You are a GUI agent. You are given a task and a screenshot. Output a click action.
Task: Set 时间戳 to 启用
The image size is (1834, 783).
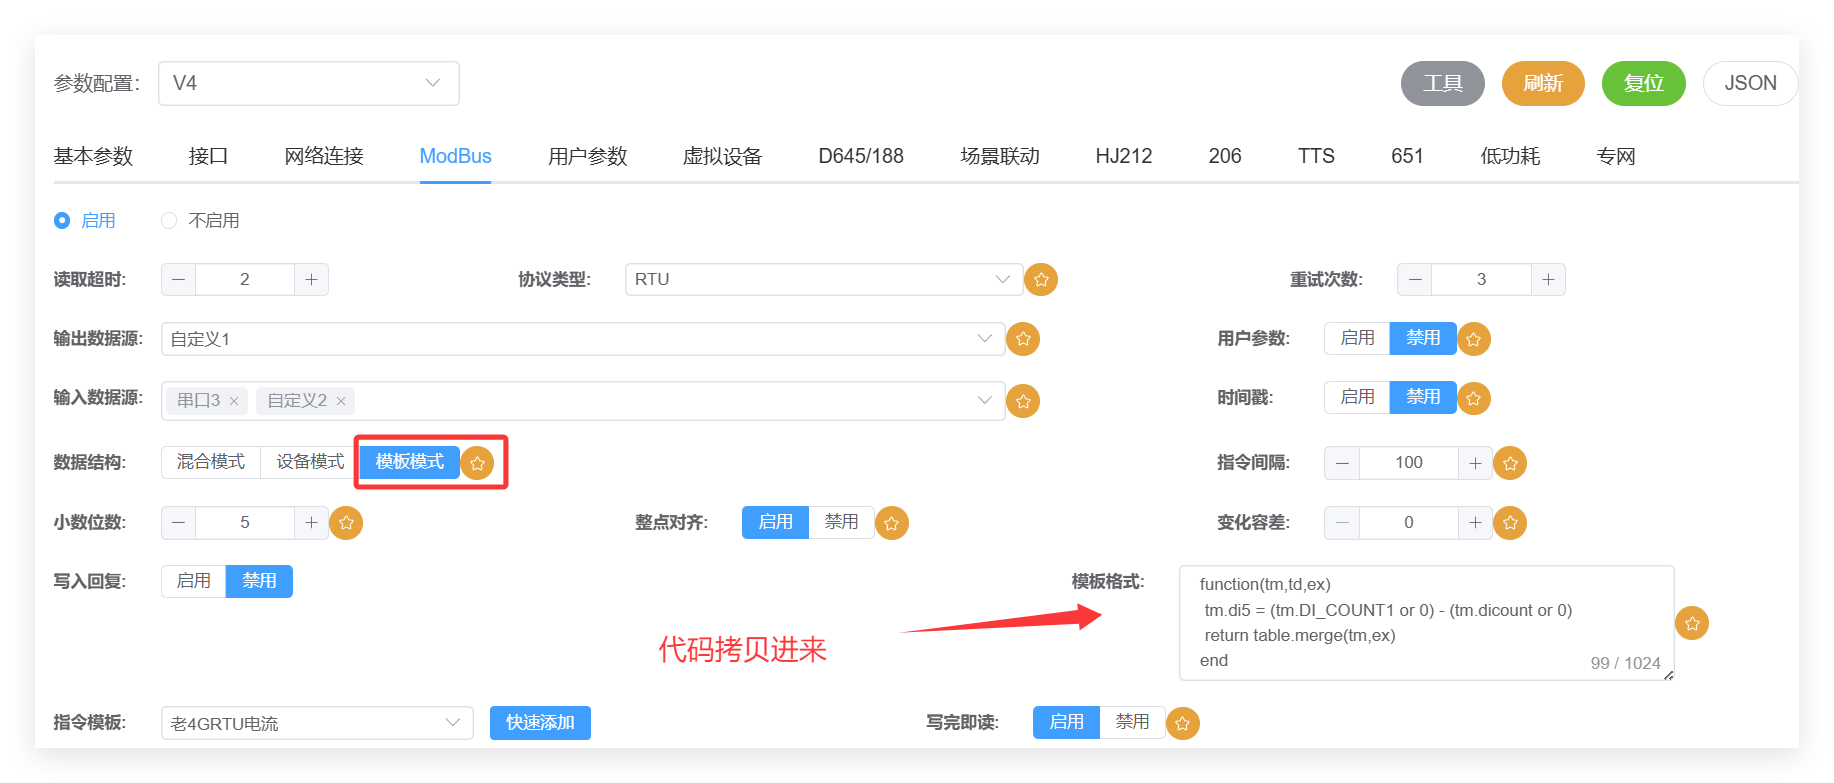point(1357,397)
